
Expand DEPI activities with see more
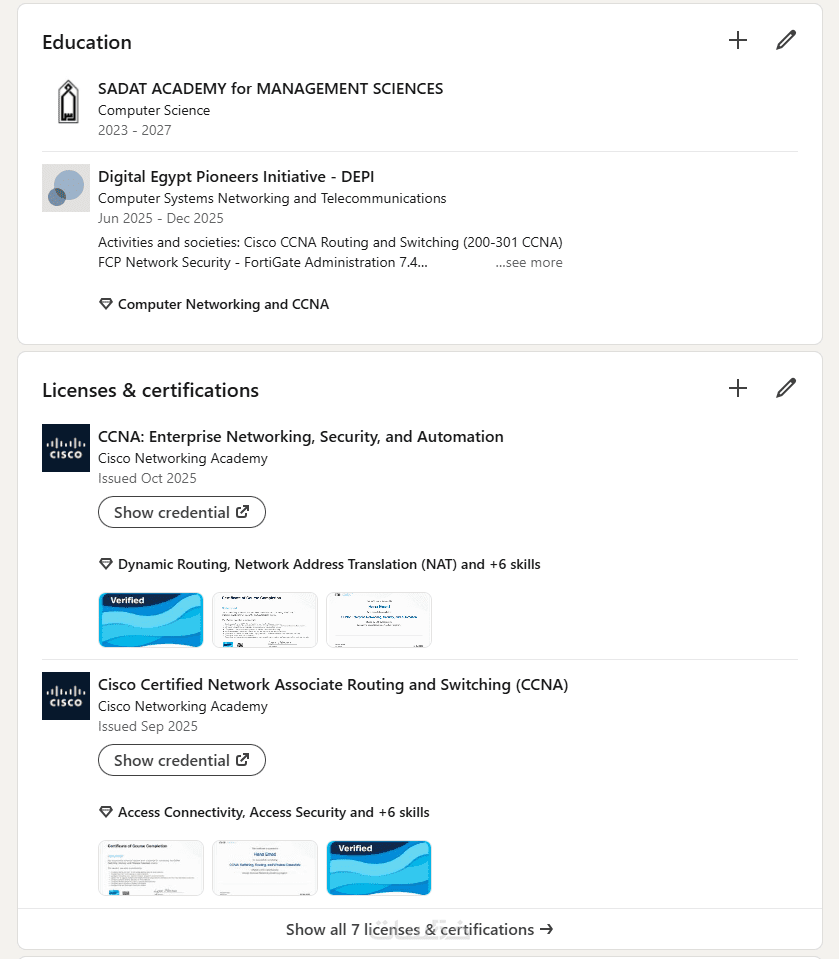tap(529, 263)
